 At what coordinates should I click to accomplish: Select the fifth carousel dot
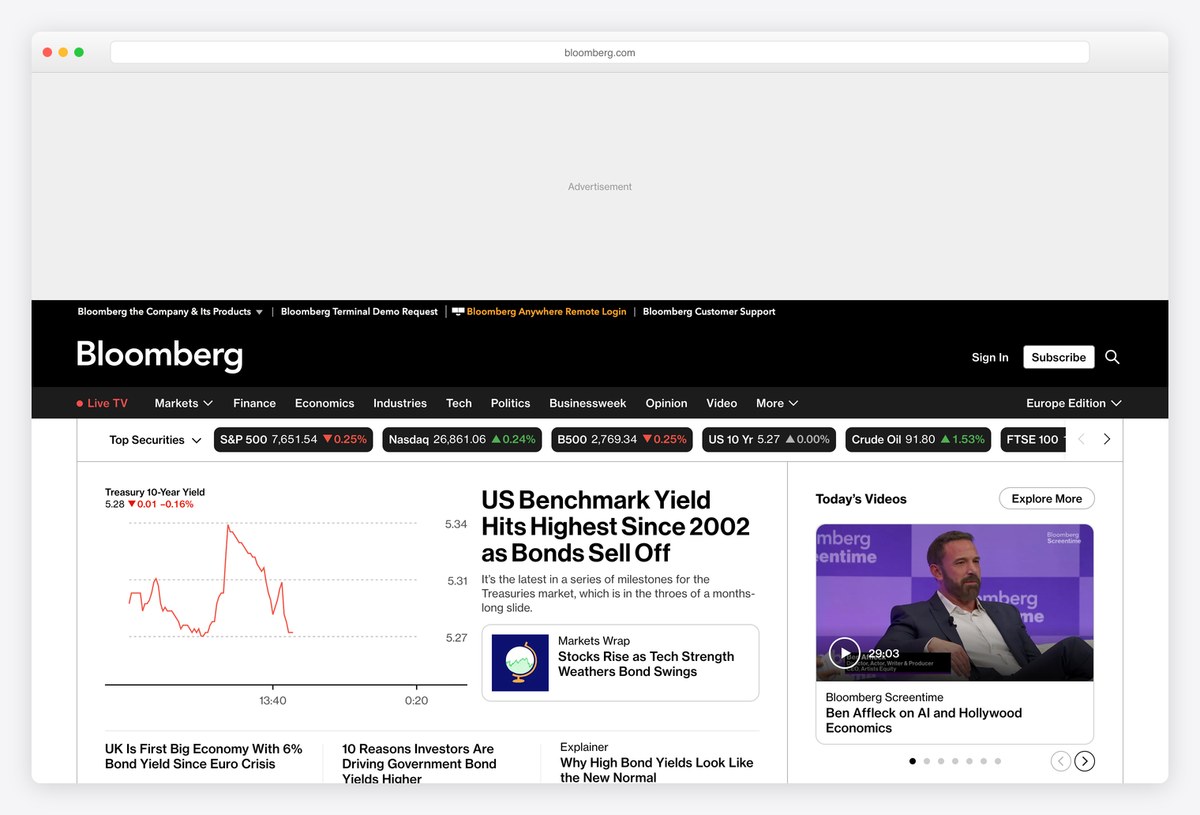pos(969,761)
